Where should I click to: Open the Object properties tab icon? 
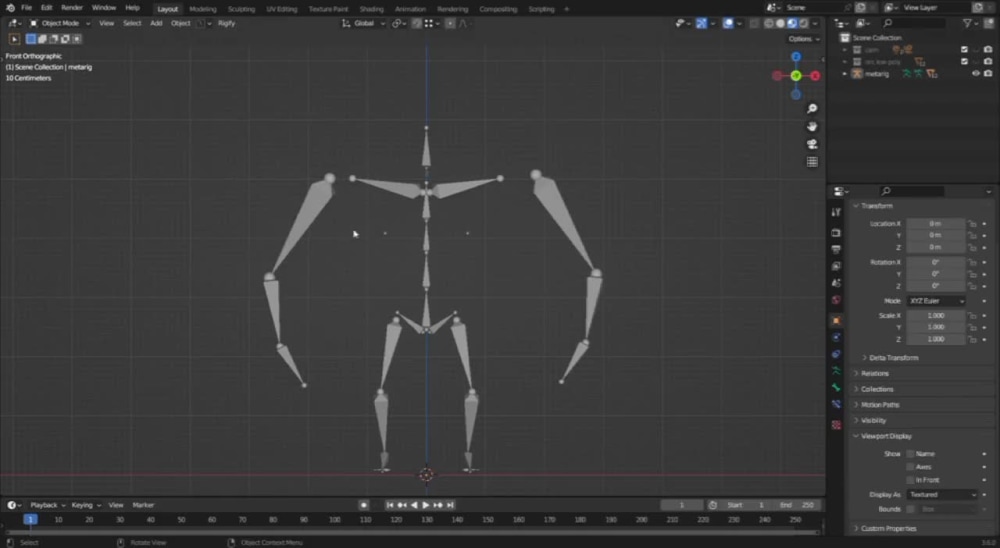click(836, 320)
